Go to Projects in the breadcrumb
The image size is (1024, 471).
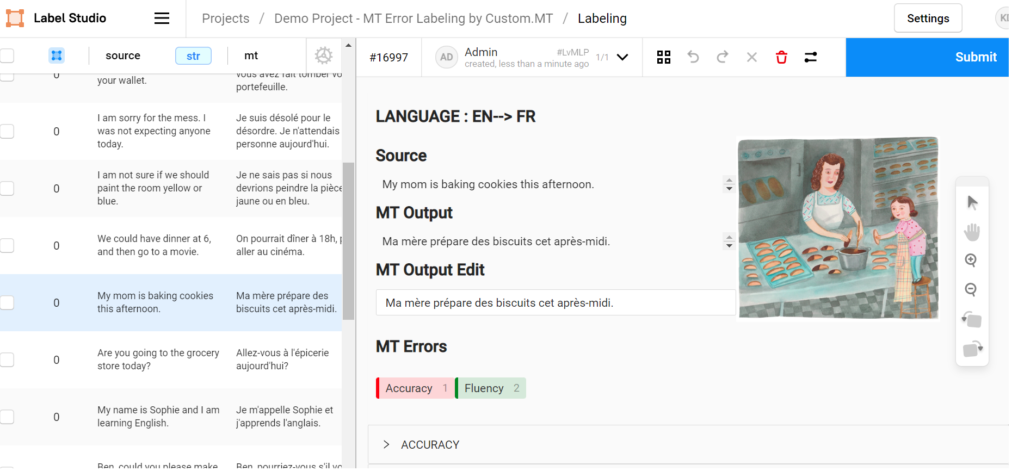click(x=226, y=18)
